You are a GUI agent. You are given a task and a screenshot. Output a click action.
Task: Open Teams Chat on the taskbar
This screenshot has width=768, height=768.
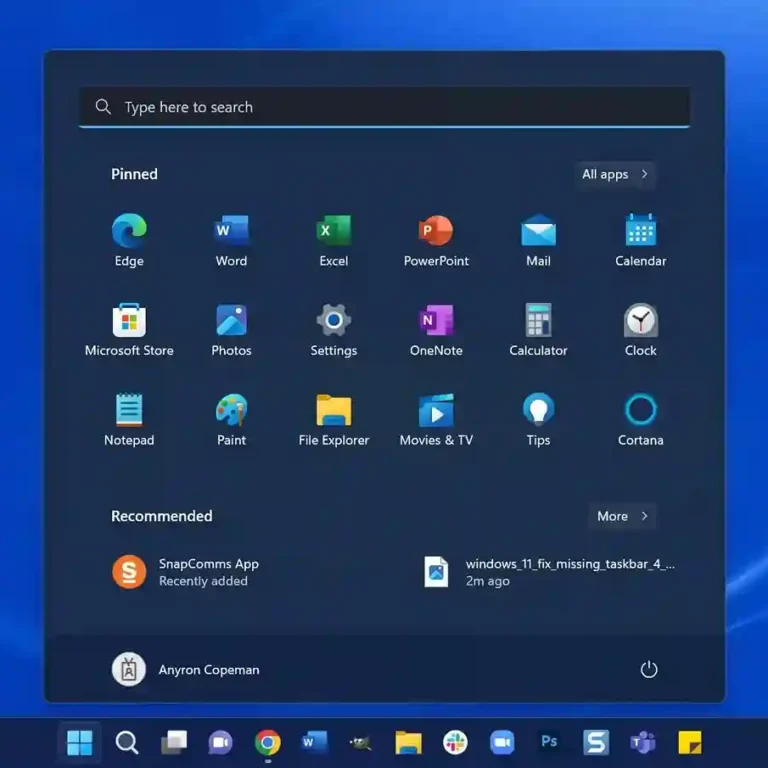(220, 742)
